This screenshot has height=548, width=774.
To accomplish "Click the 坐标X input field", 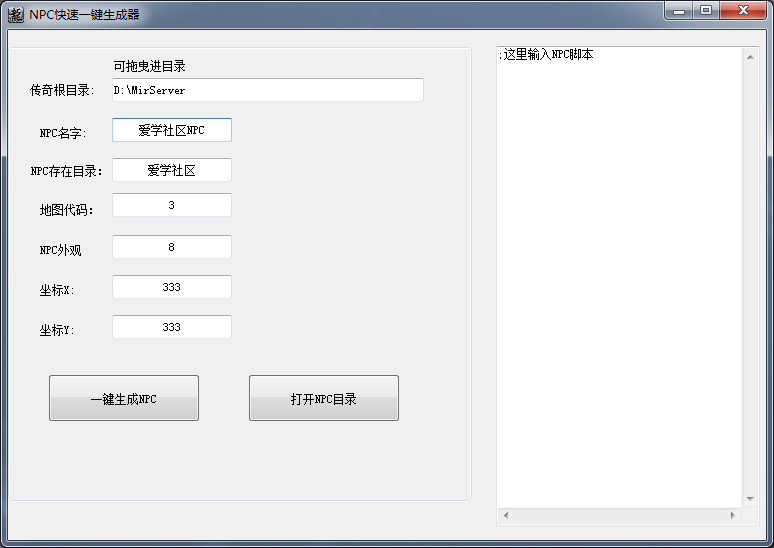I will (x=172, y=287).
